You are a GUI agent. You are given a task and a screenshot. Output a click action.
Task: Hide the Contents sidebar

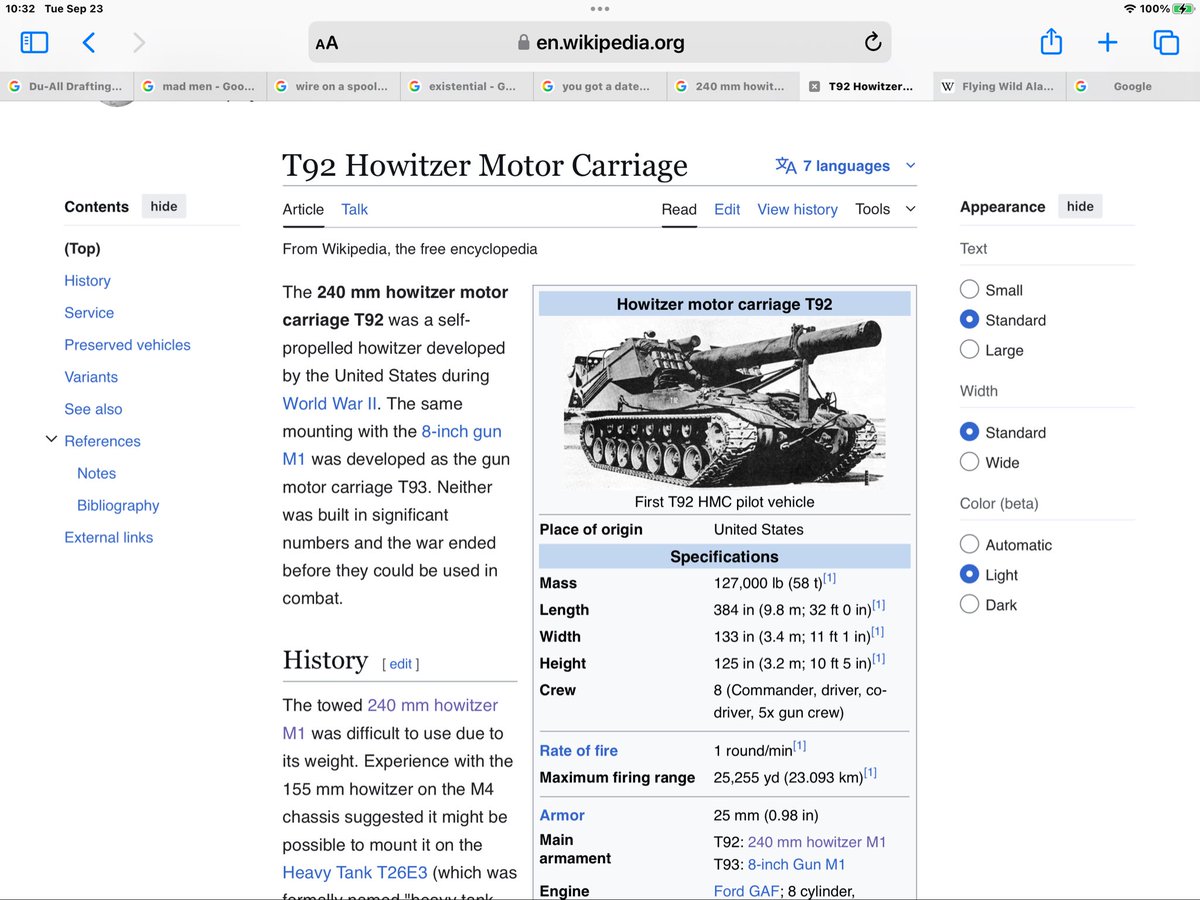click(x=164, y=207)
